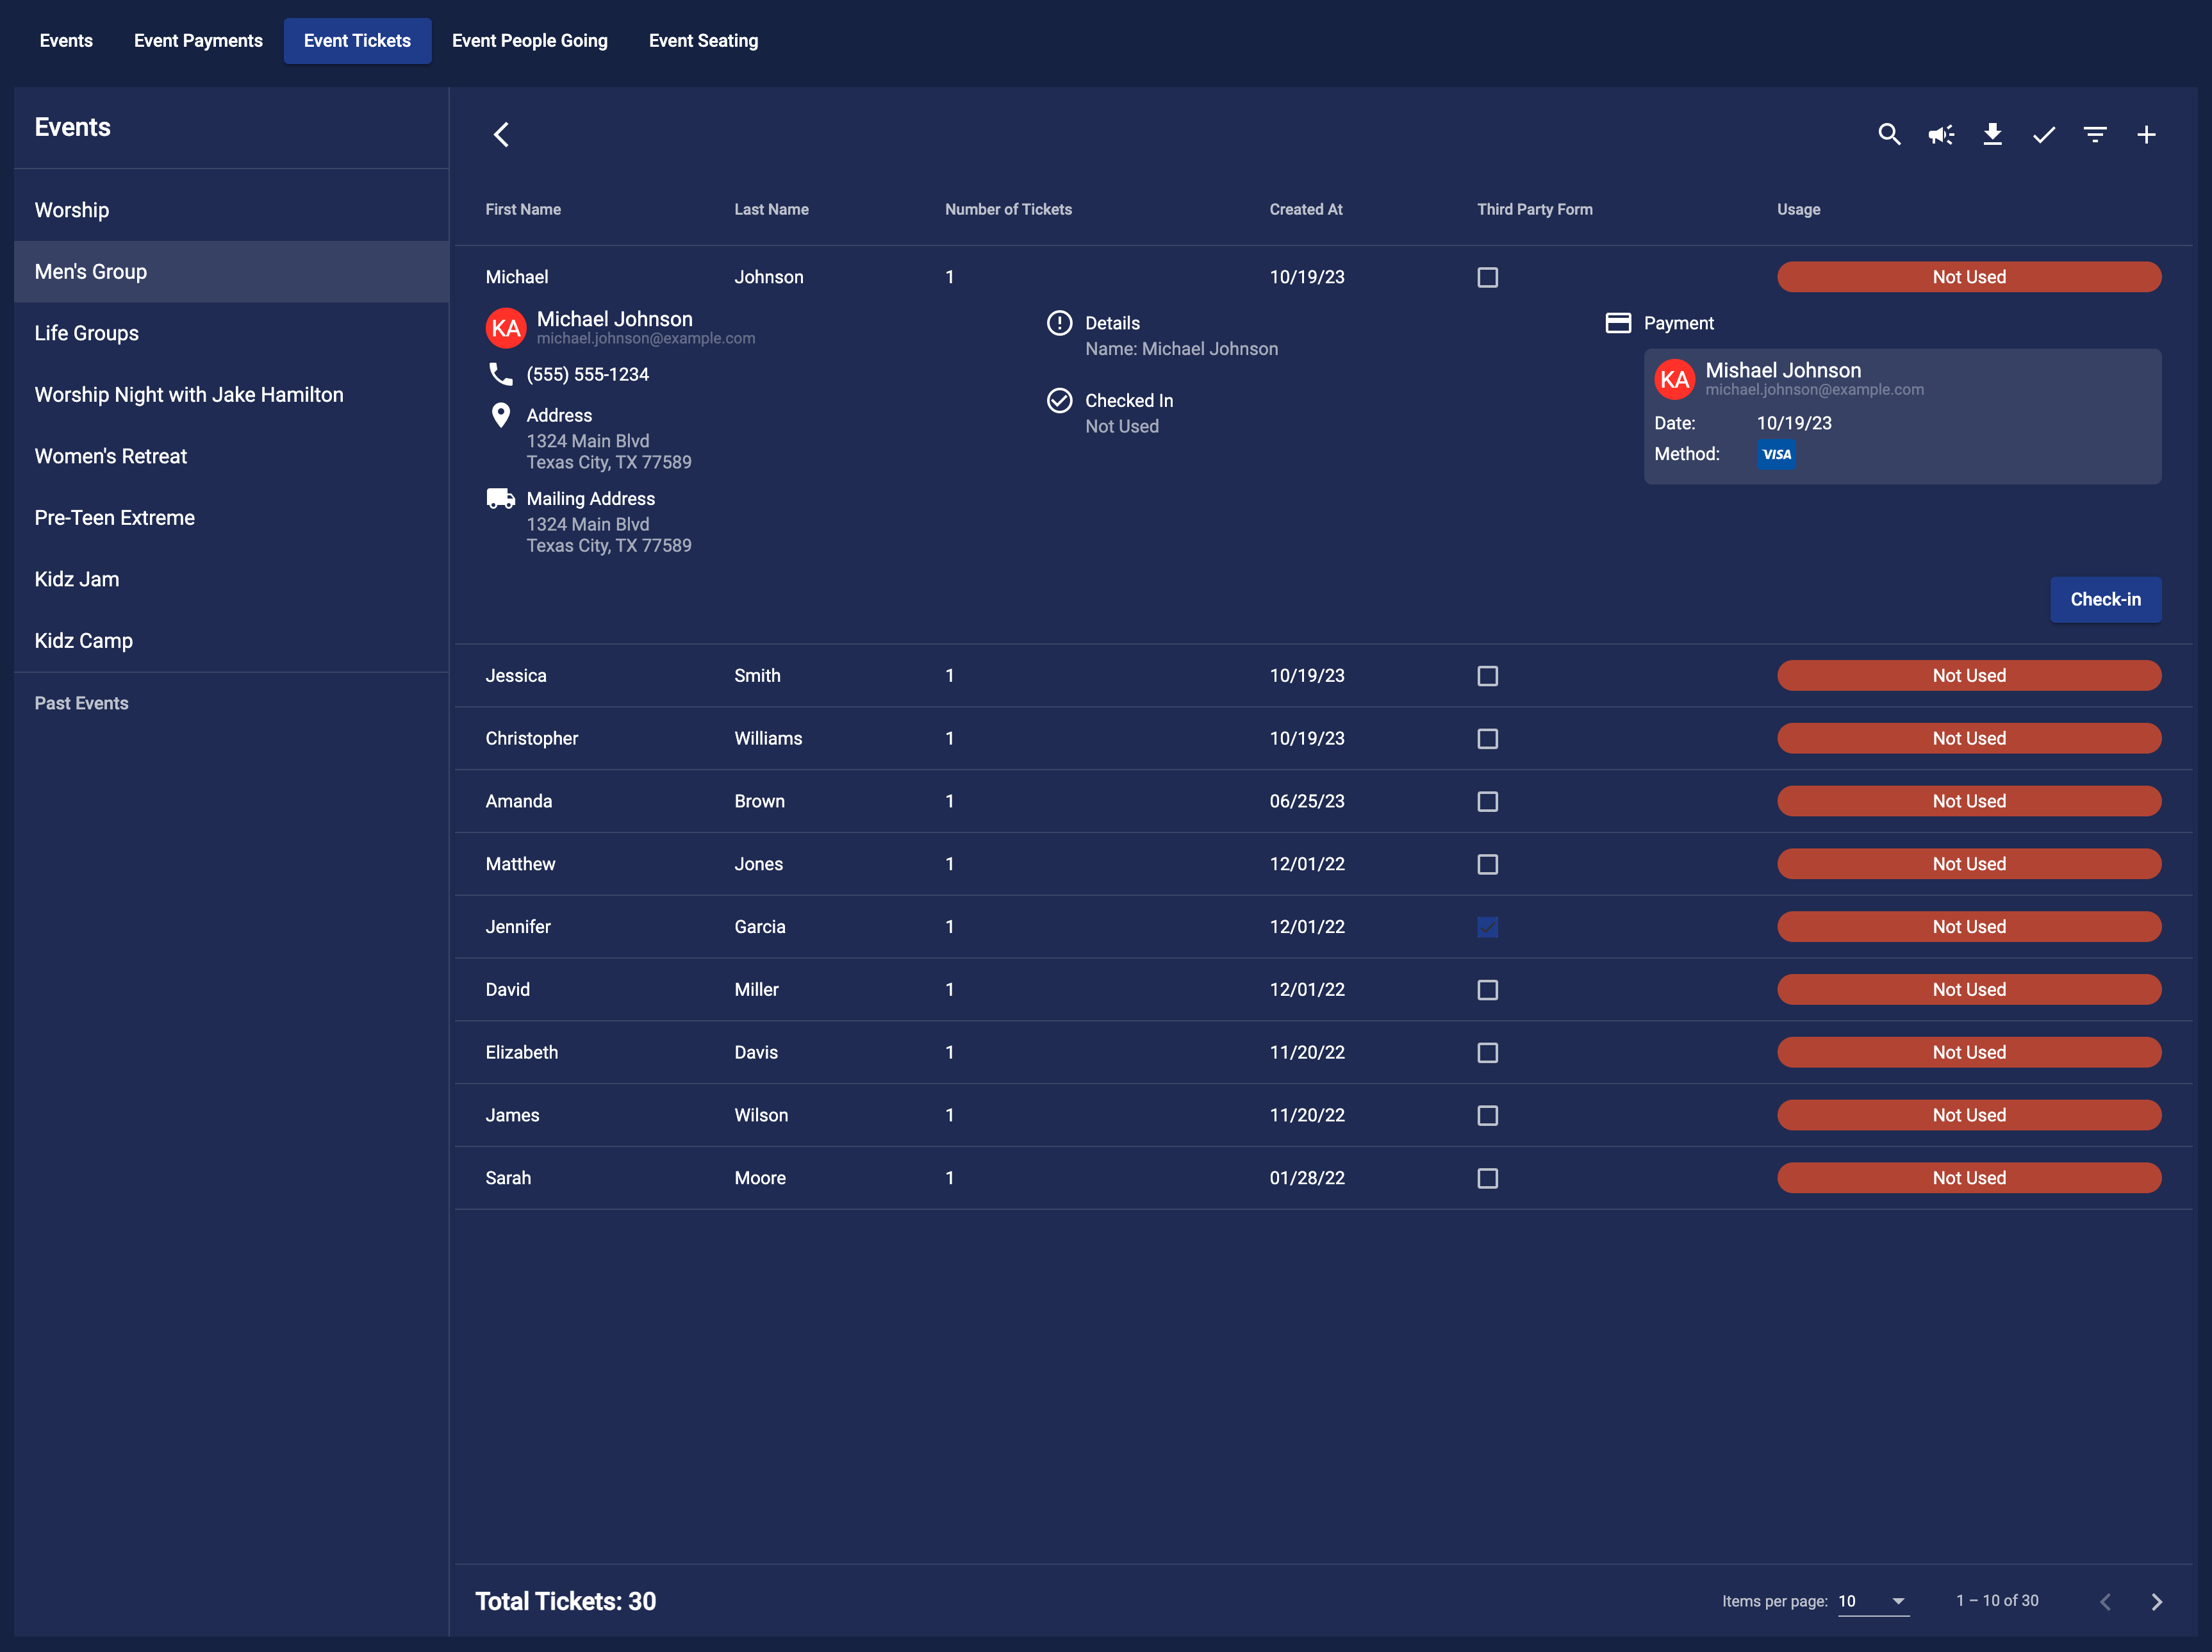This screenshot has height=1652, width=2212.
Task: Click Not Used badge for Michael Johnson
Action: (x=1968, y=277)
